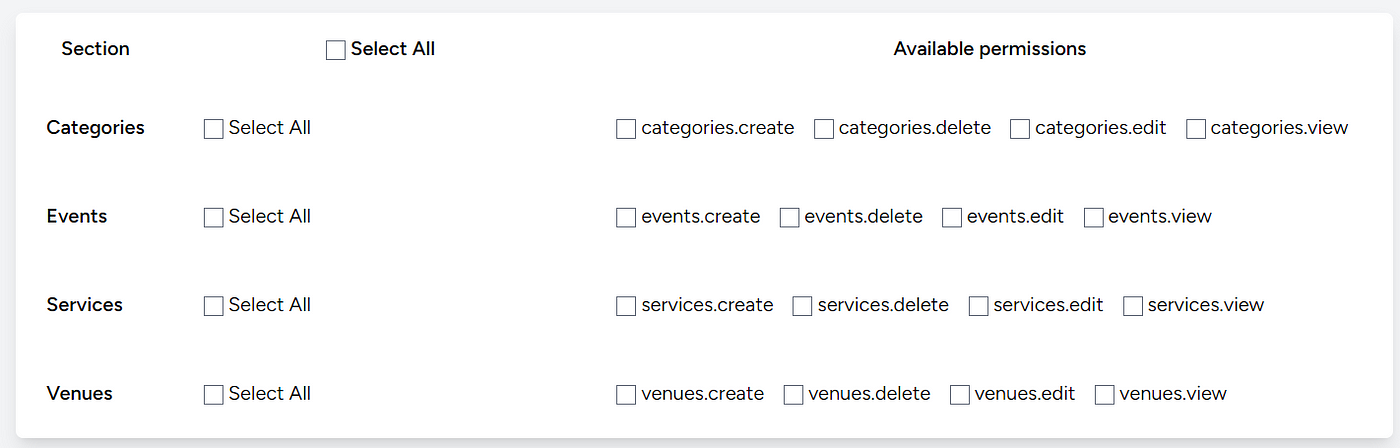1400x448 pixels.
Task: Enable categories.delete permission
Action: 824,129
